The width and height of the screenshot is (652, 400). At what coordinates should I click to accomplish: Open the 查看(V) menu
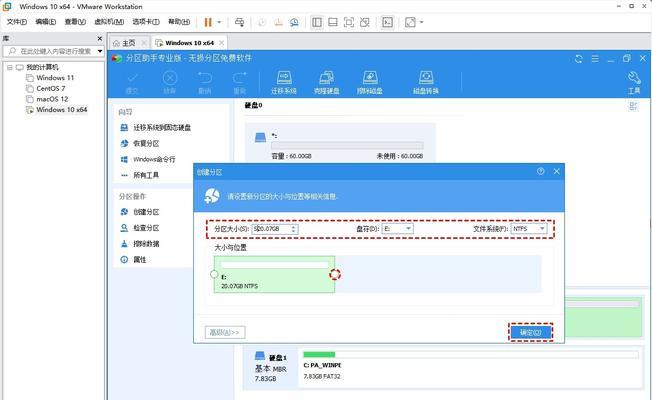[x=75, y=22]
